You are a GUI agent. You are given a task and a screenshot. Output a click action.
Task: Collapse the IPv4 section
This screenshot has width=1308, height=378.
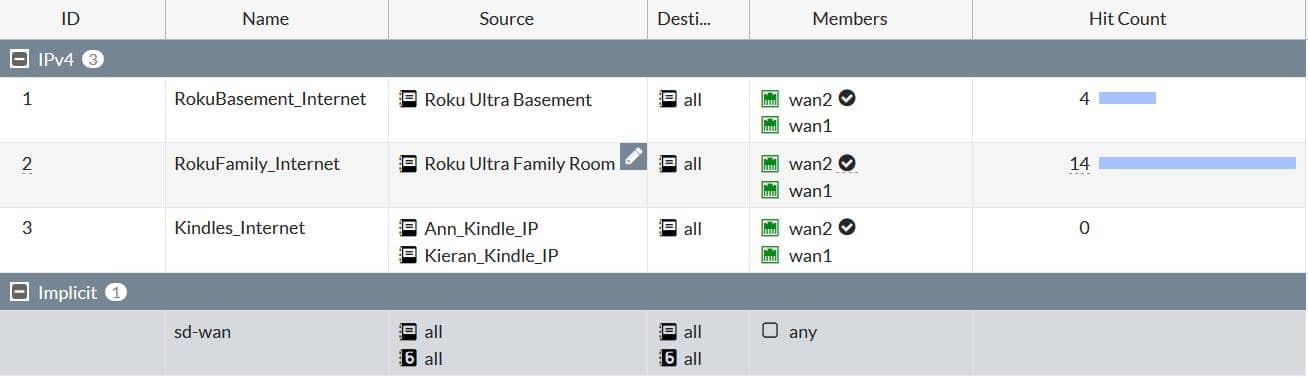click(x=19, y=59)
